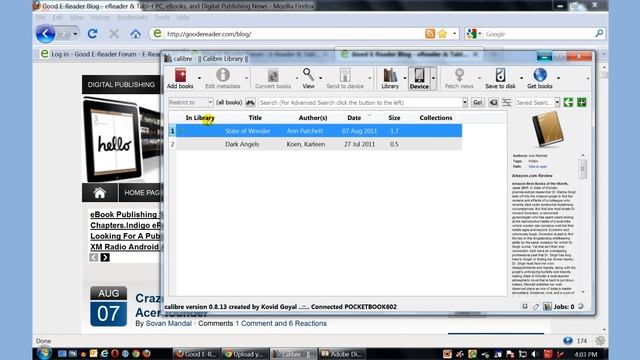Screen dimensions: 640x360
Task: Open the Get books globe icon
Action: click(x=540, y=75)
